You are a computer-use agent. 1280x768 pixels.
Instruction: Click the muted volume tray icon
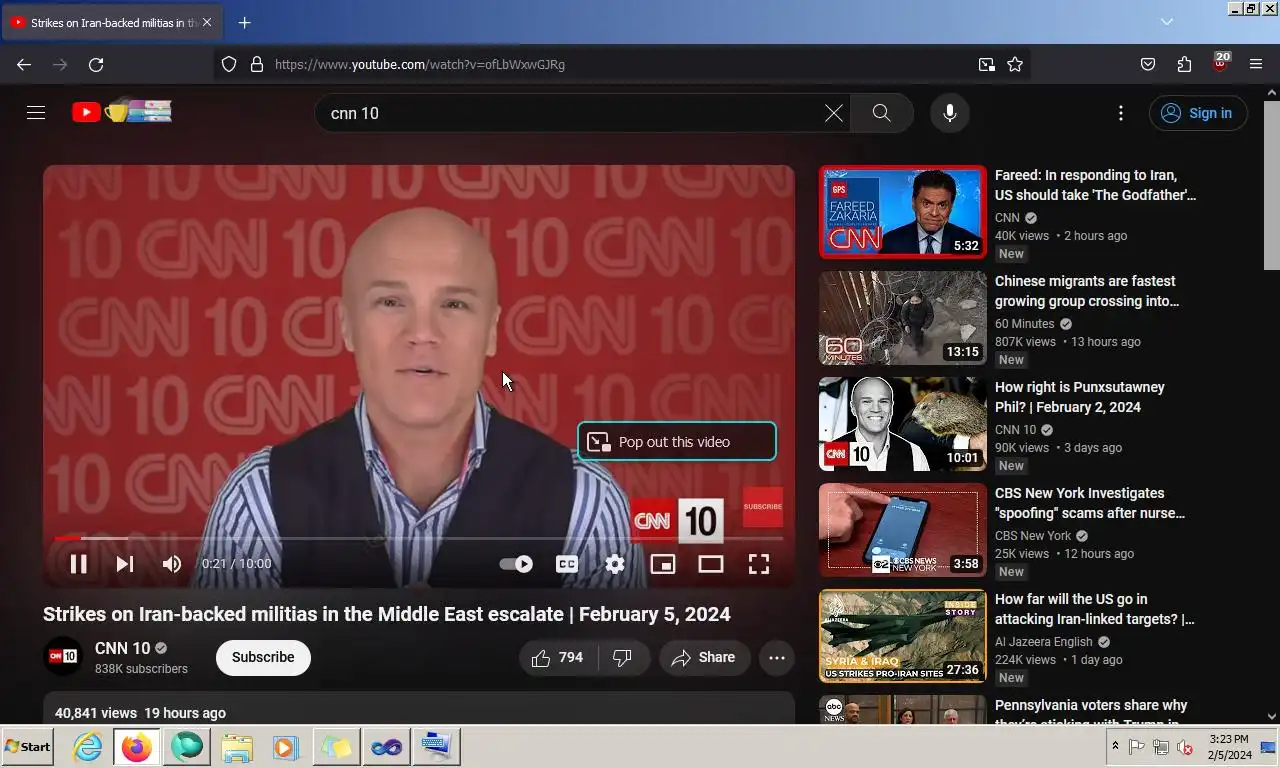tap(1185, 747)
